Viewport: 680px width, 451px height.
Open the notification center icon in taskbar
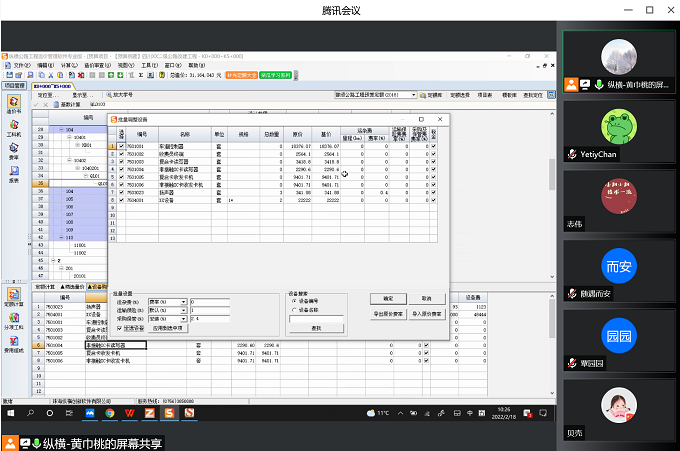click(x=543, y=413)
